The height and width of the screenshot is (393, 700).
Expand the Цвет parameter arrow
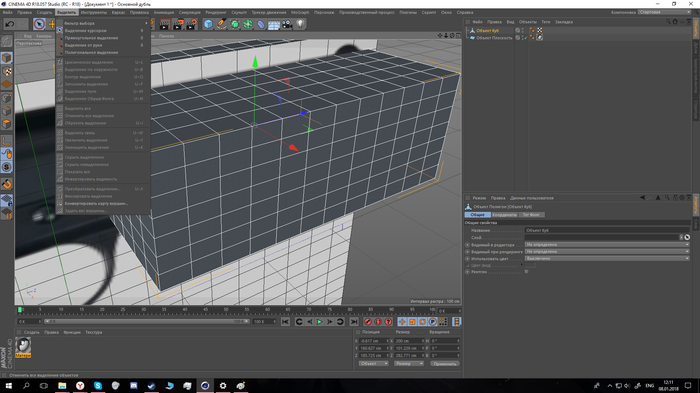coord(521,265)
